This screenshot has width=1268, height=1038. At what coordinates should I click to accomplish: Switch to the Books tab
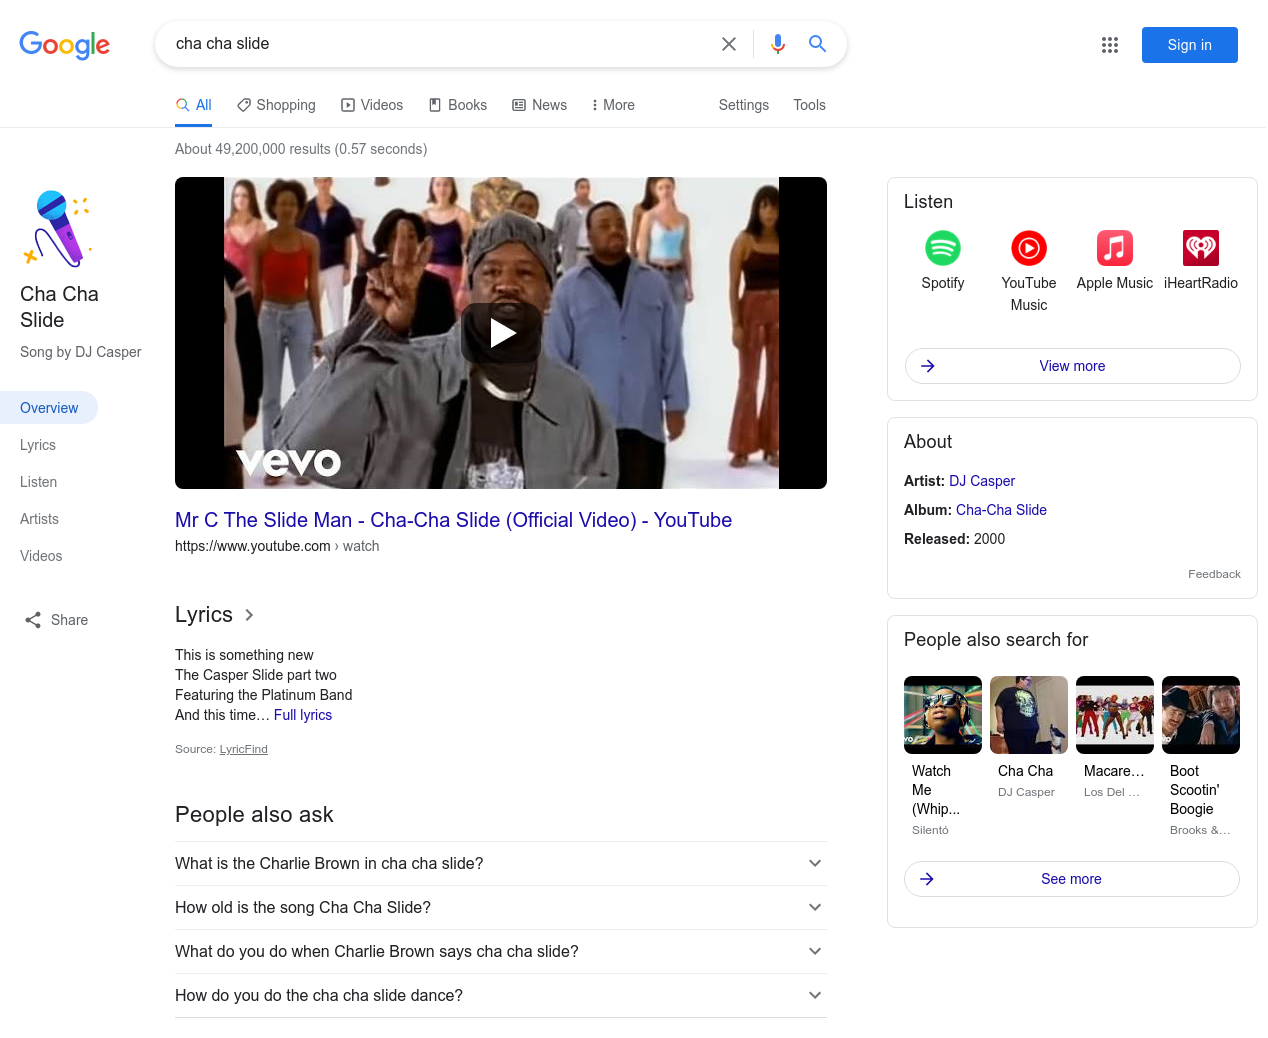(x=458, y=105)
